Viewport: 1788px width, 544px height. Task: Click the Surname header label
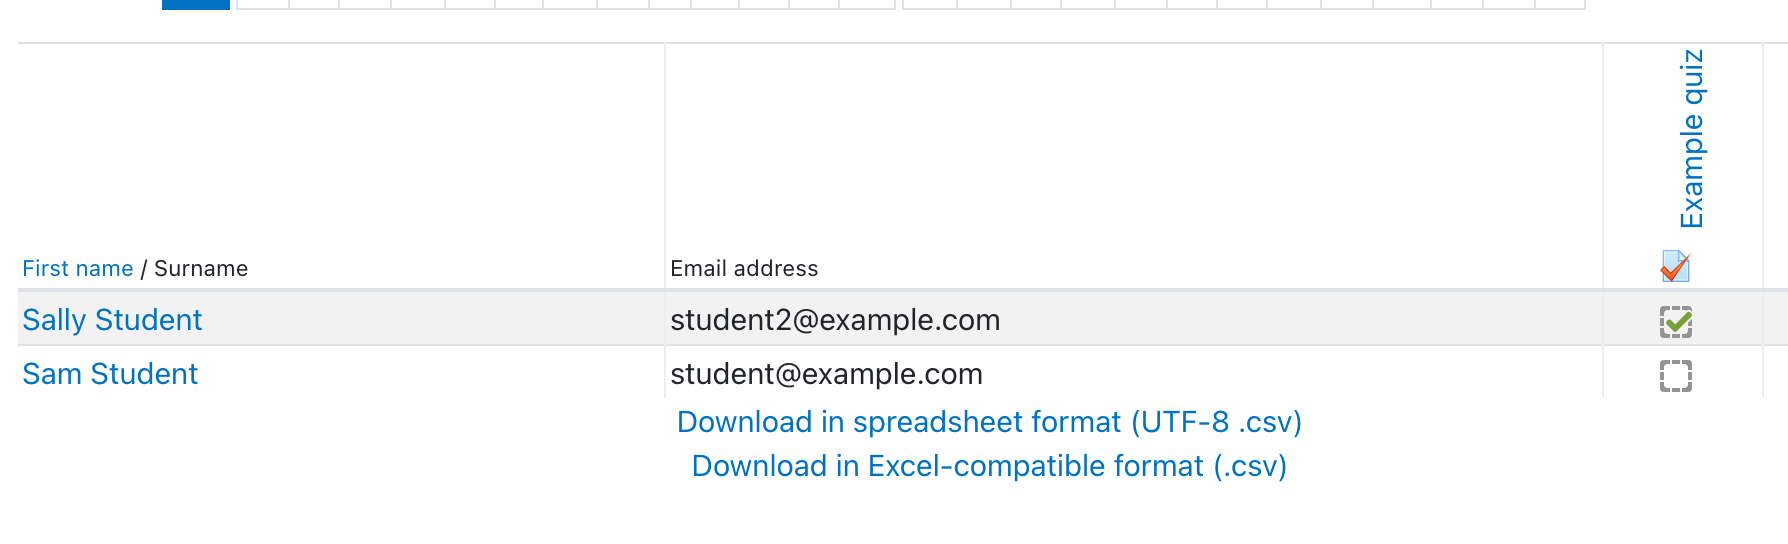pos(201,268)
